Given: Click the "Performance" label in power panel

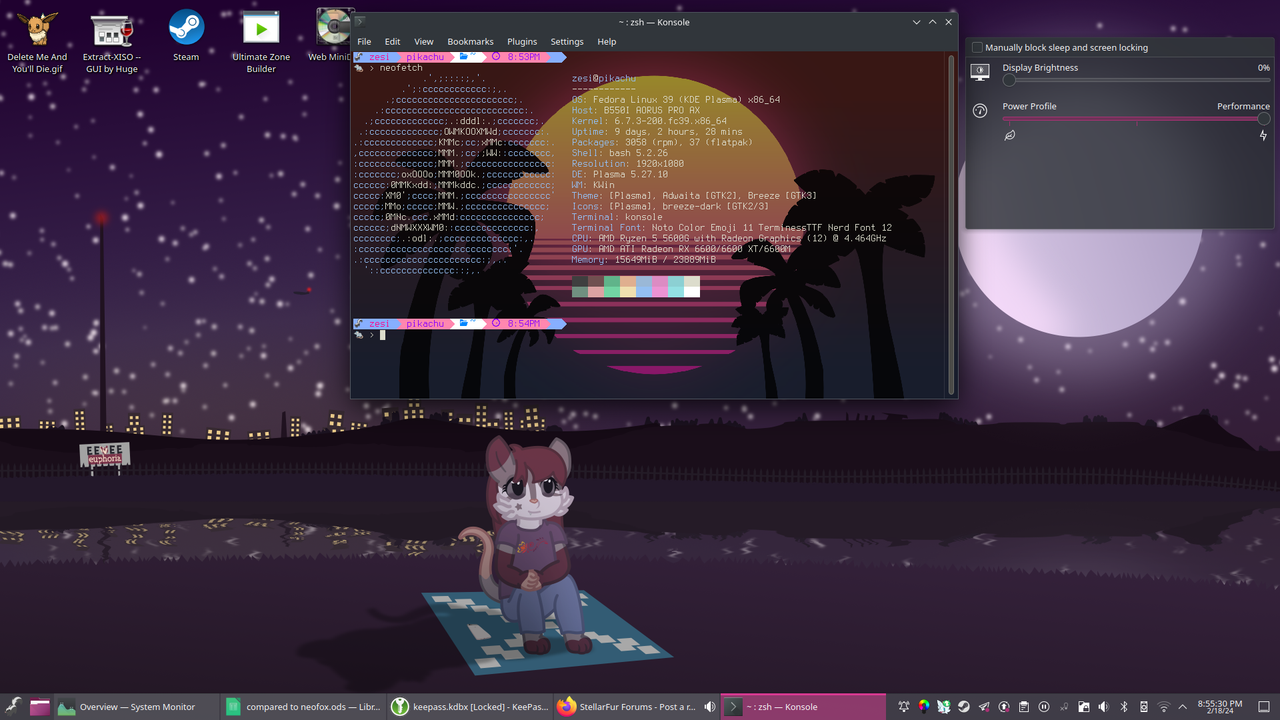Looking at the screenshot, I should [1243, 106].
